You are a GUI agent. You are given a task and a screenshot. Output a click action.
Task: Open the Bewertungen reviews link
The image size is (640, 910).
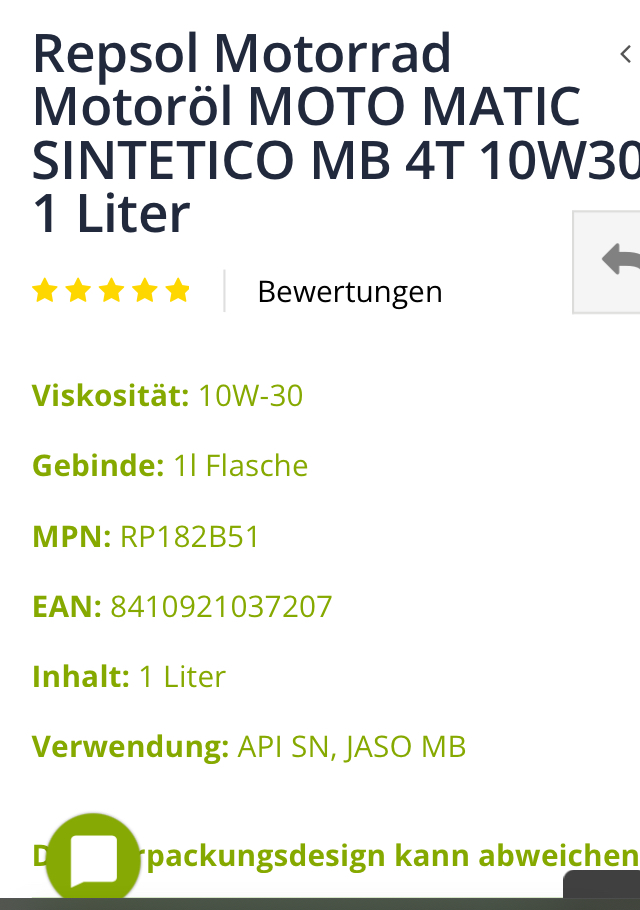(x=349, y=292)
